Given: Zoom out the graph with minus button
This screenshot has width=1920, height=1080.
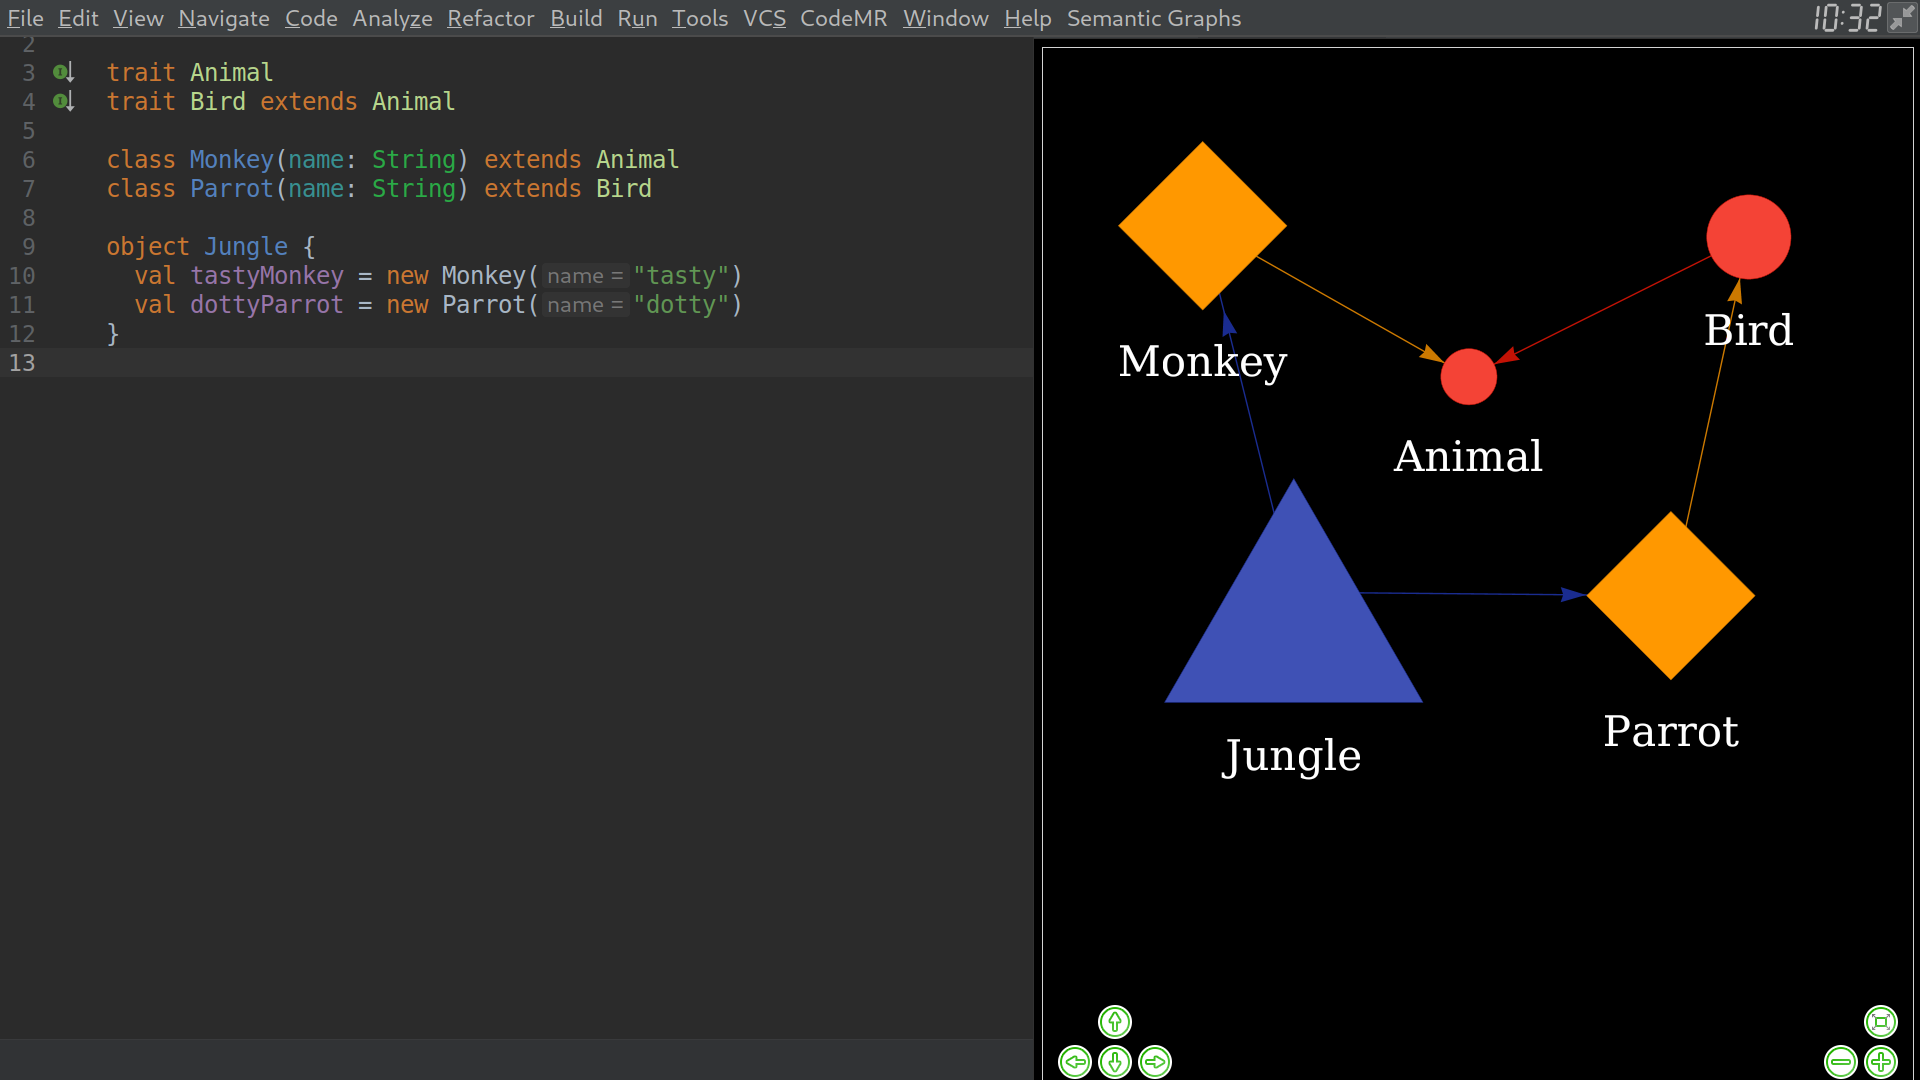Looking at the screenshot, I should [x=1840, y=1062].
